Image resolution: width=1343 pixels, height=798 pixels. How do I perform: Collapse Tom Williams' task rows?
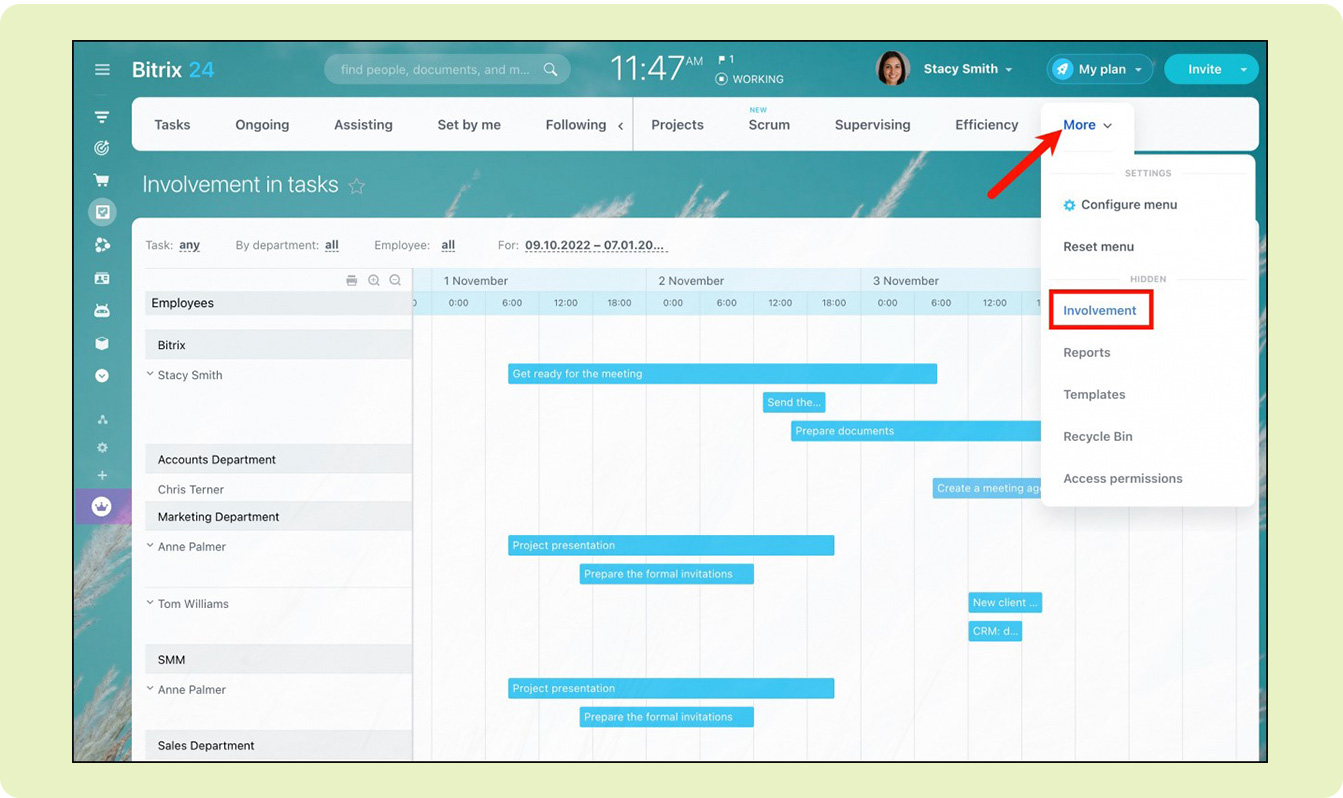(x=150, y=603)
